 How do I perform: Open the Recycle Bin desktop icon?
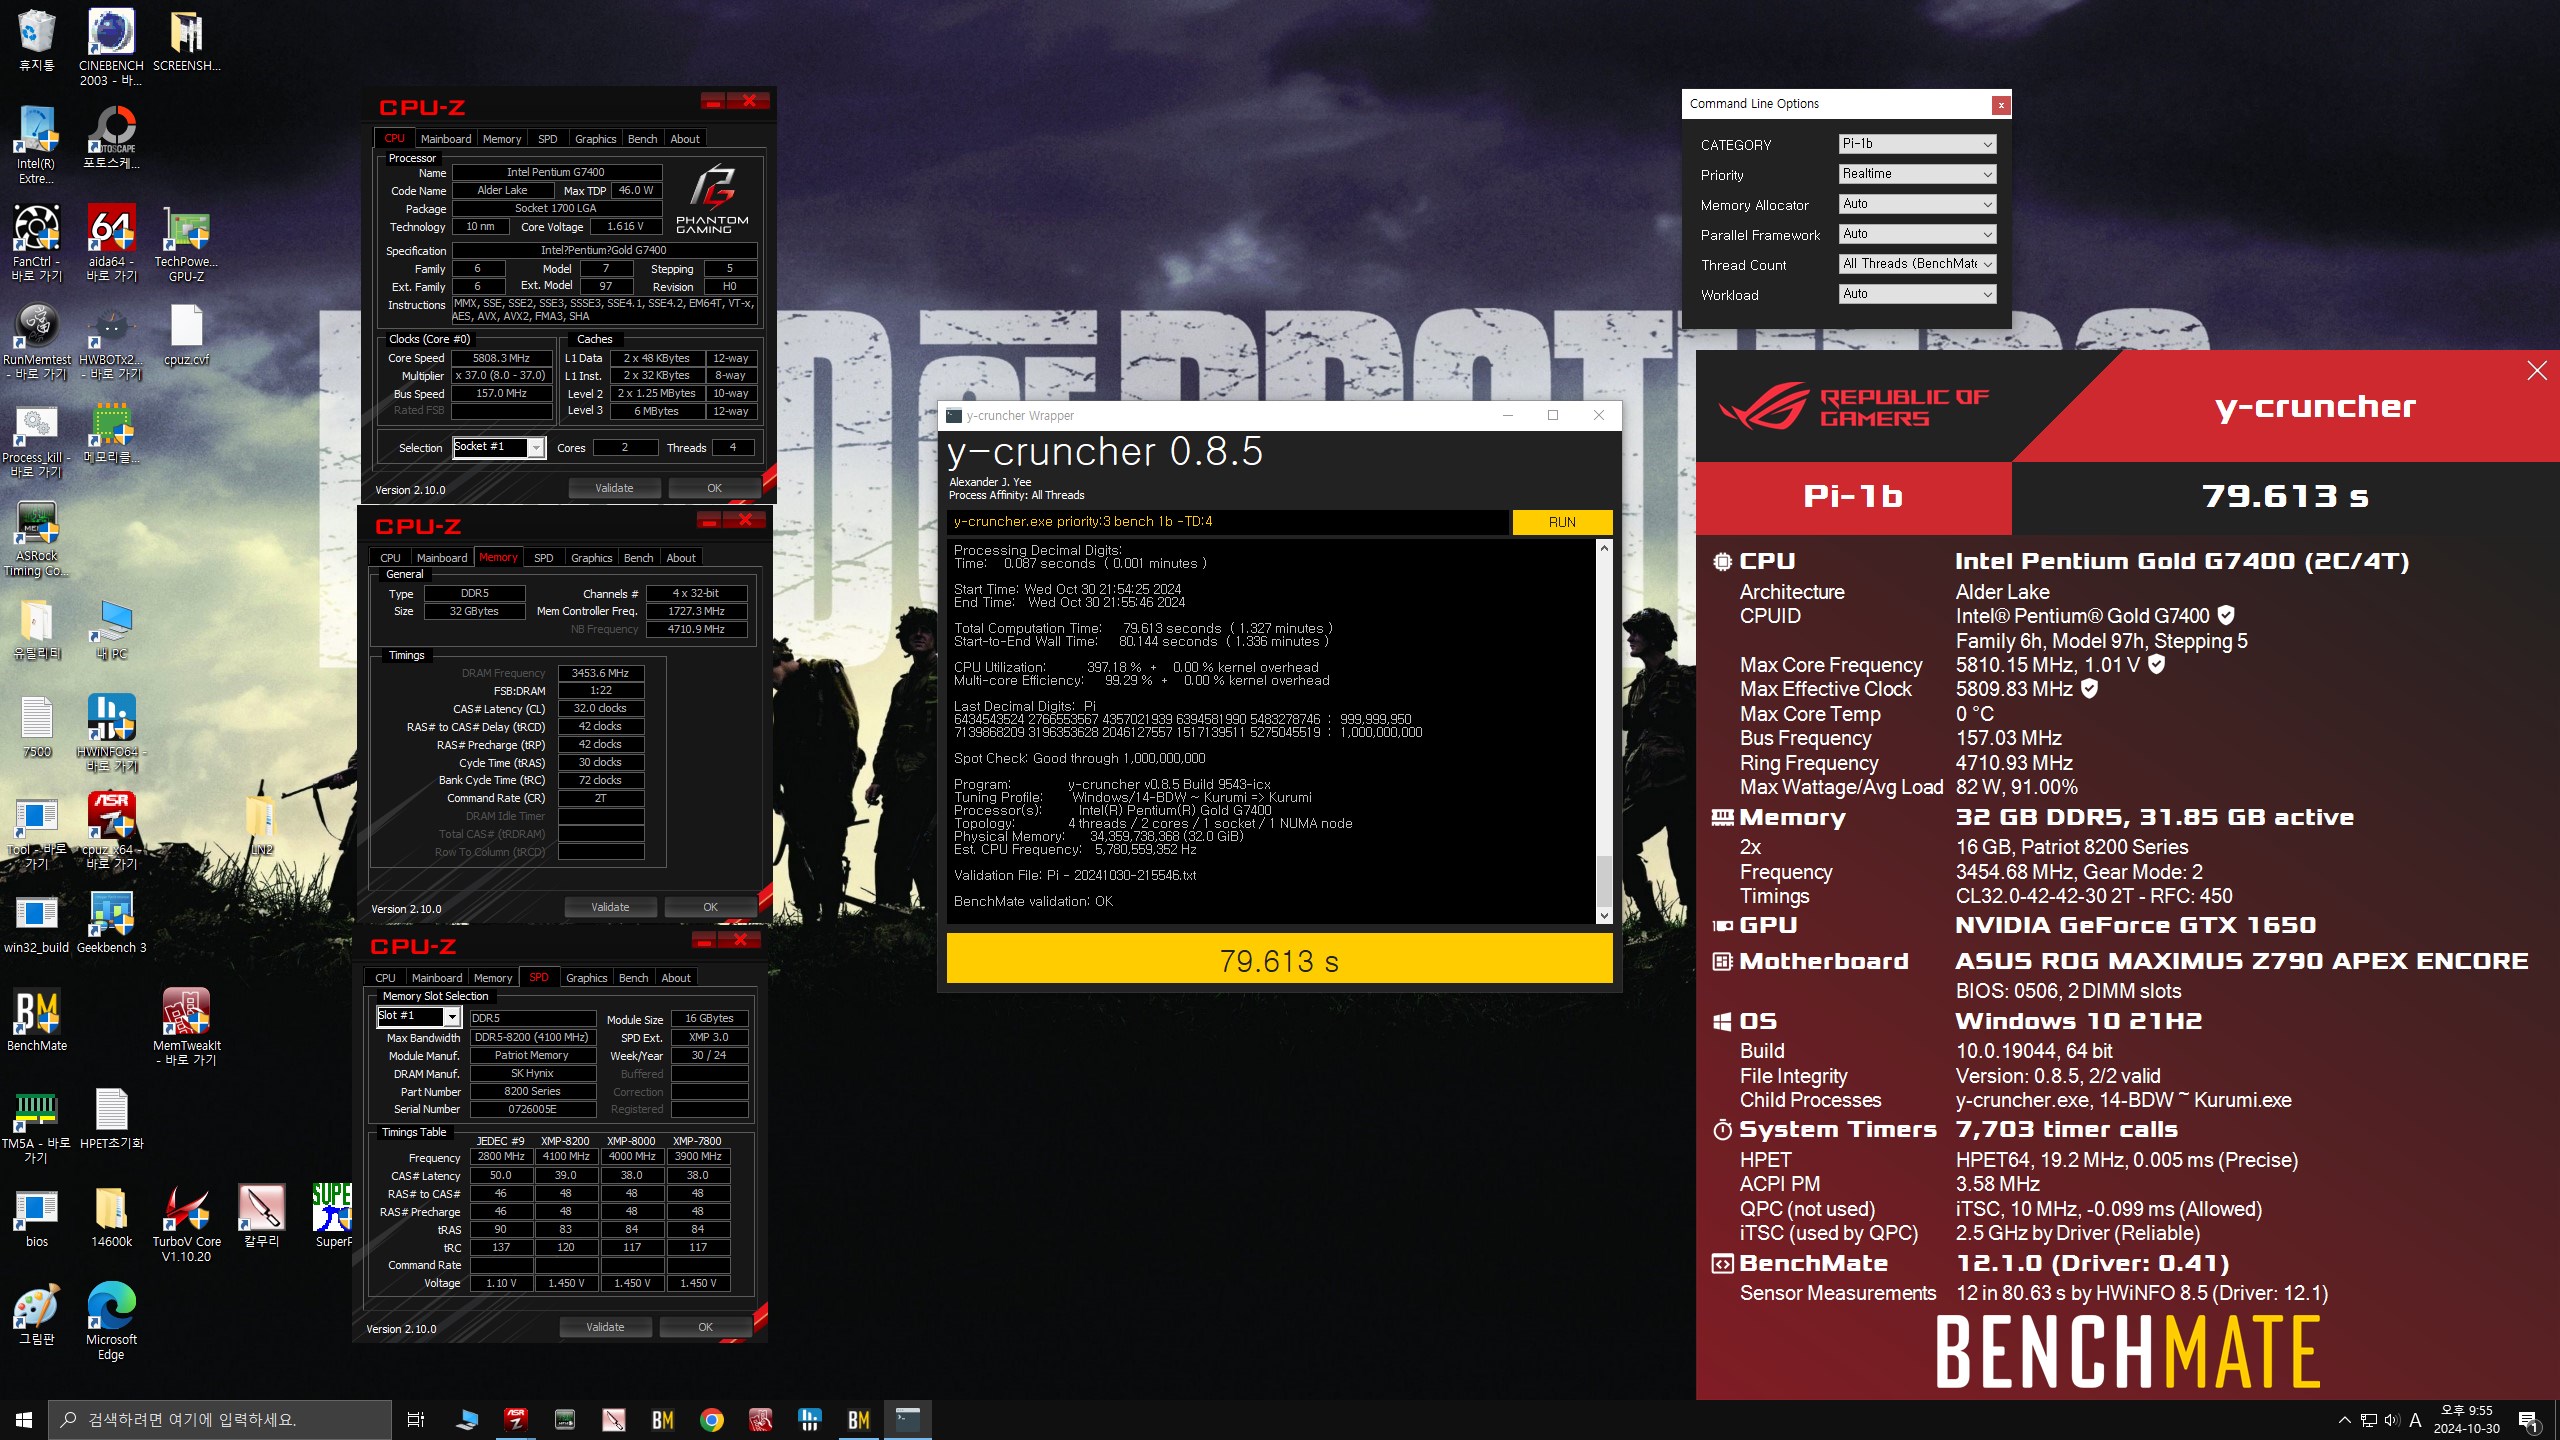[x=37, y=40]
